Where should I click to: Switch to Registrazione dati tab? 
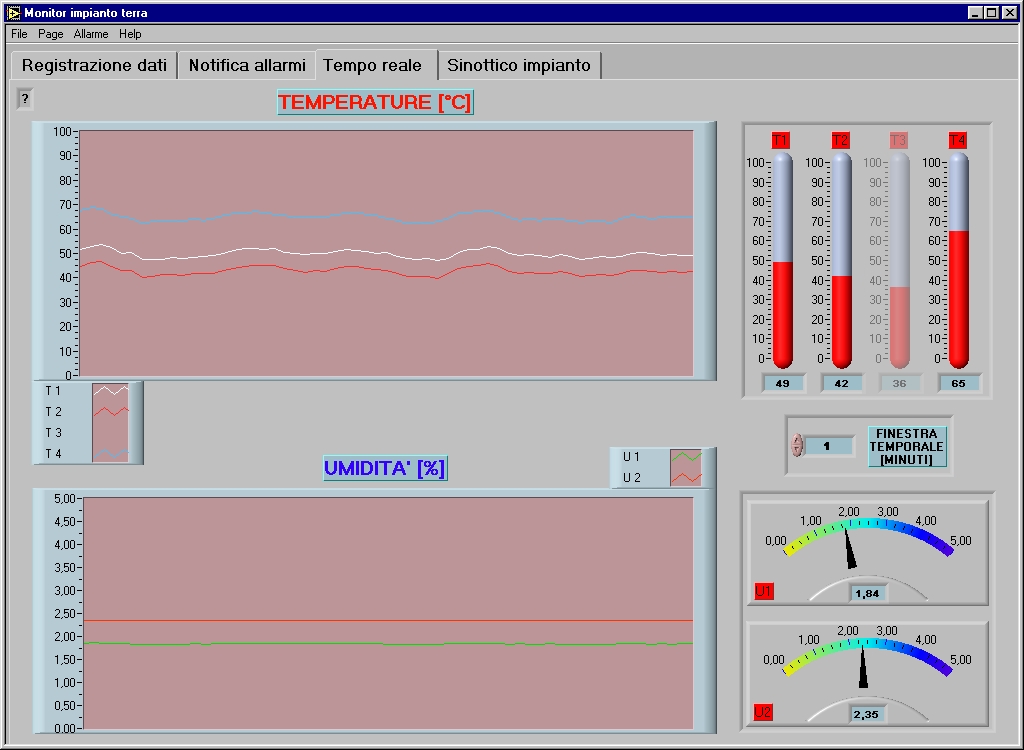94,65
